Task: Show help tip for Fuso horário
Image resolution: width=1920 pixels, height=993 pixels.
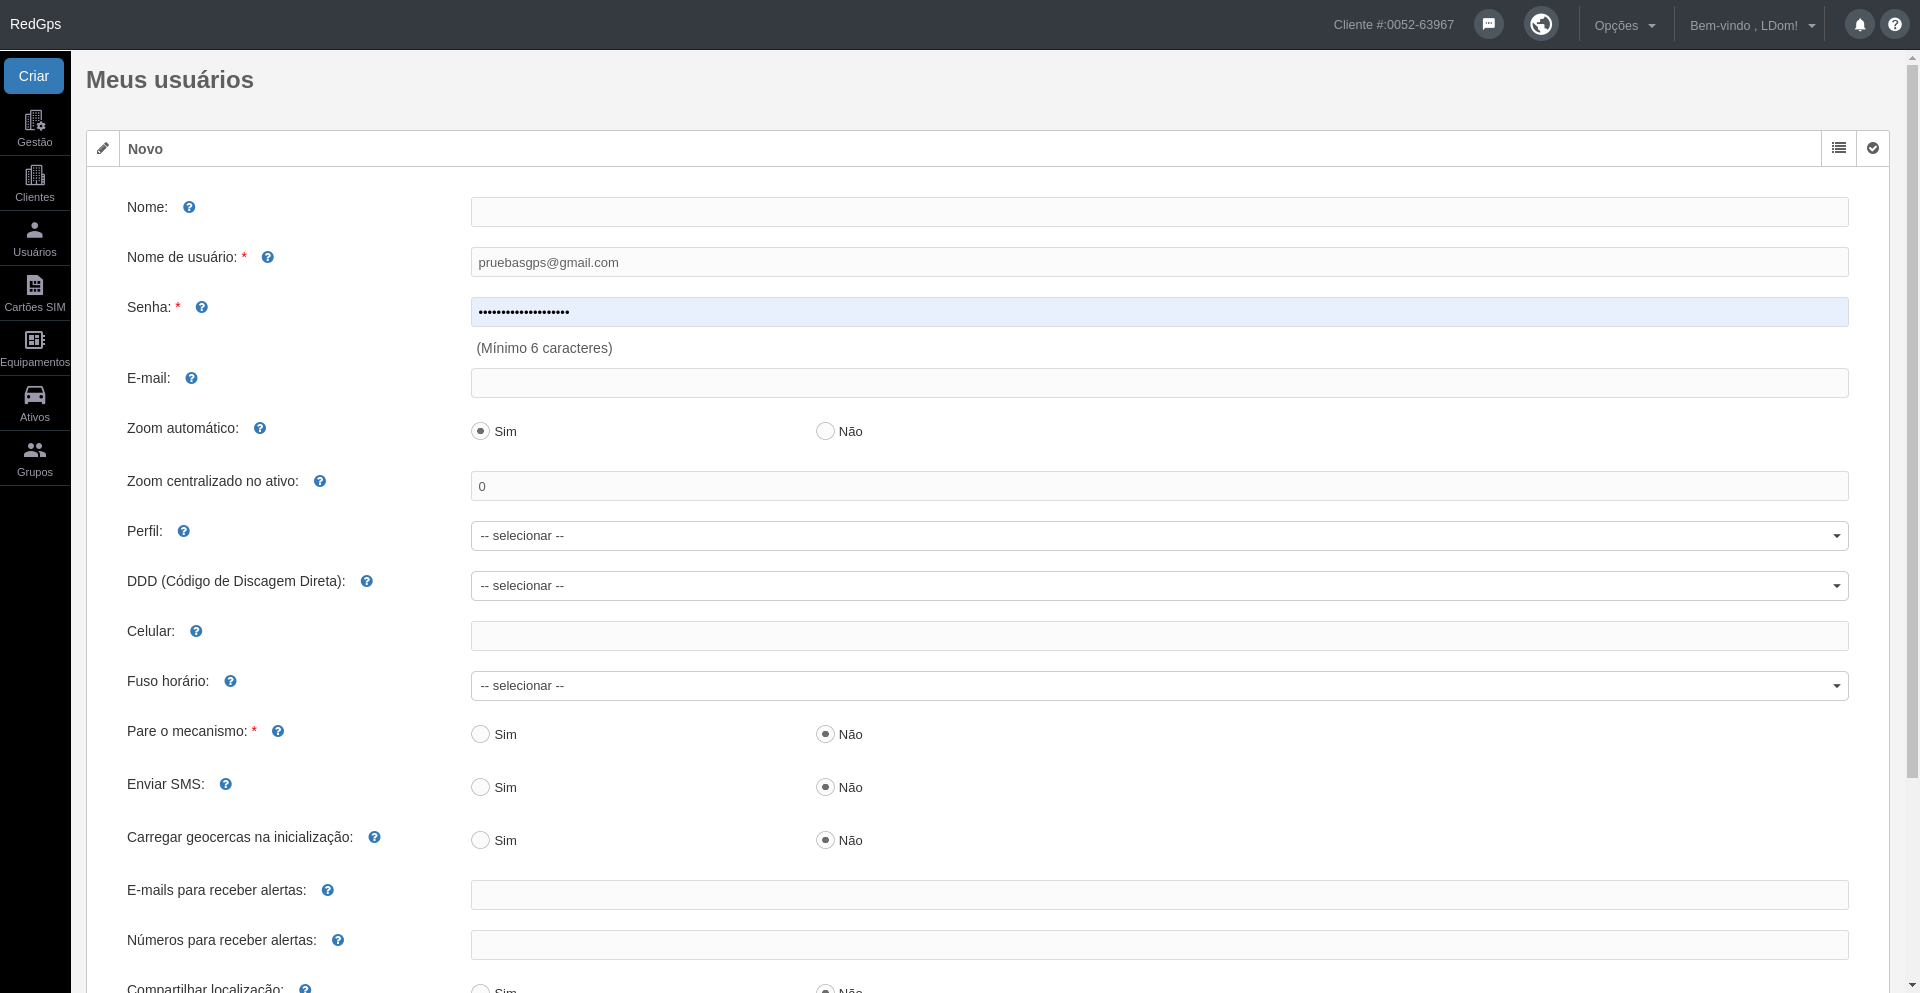Action: (x=231, y=681)
